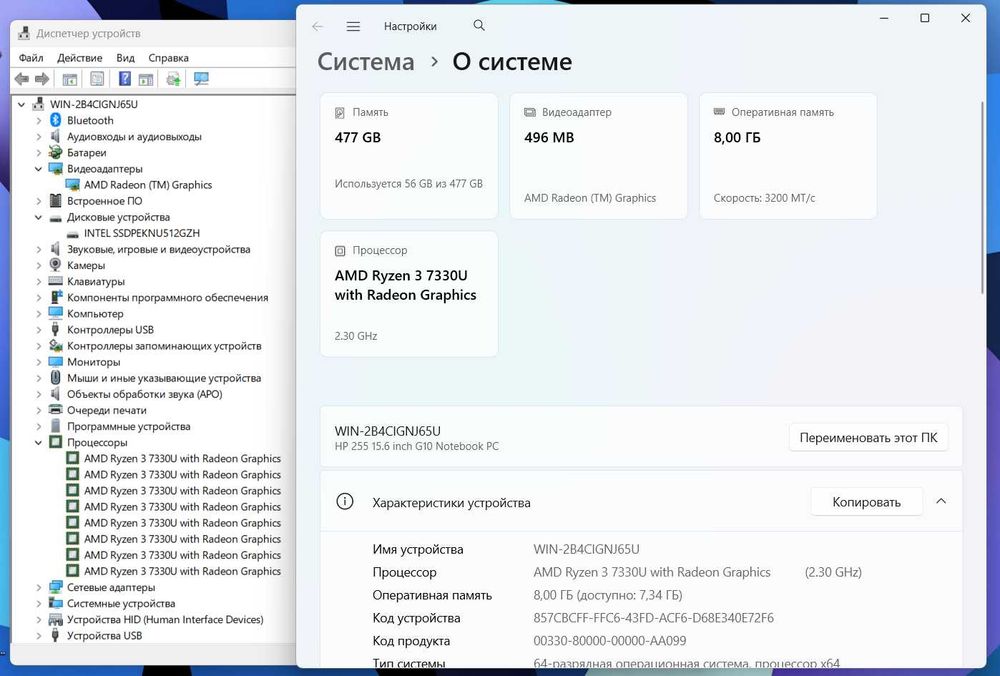Collapse the Характеристики устройства section chevron

[941, 502]
